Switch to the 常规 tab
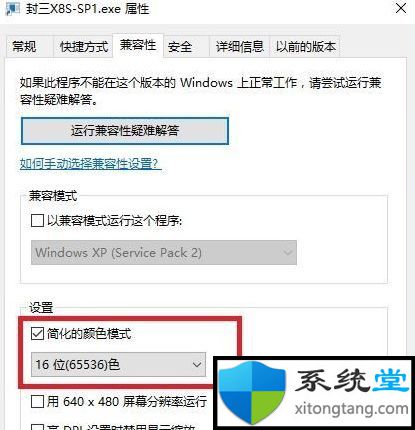Screen dimensions: 415x430 pos(24,46)
